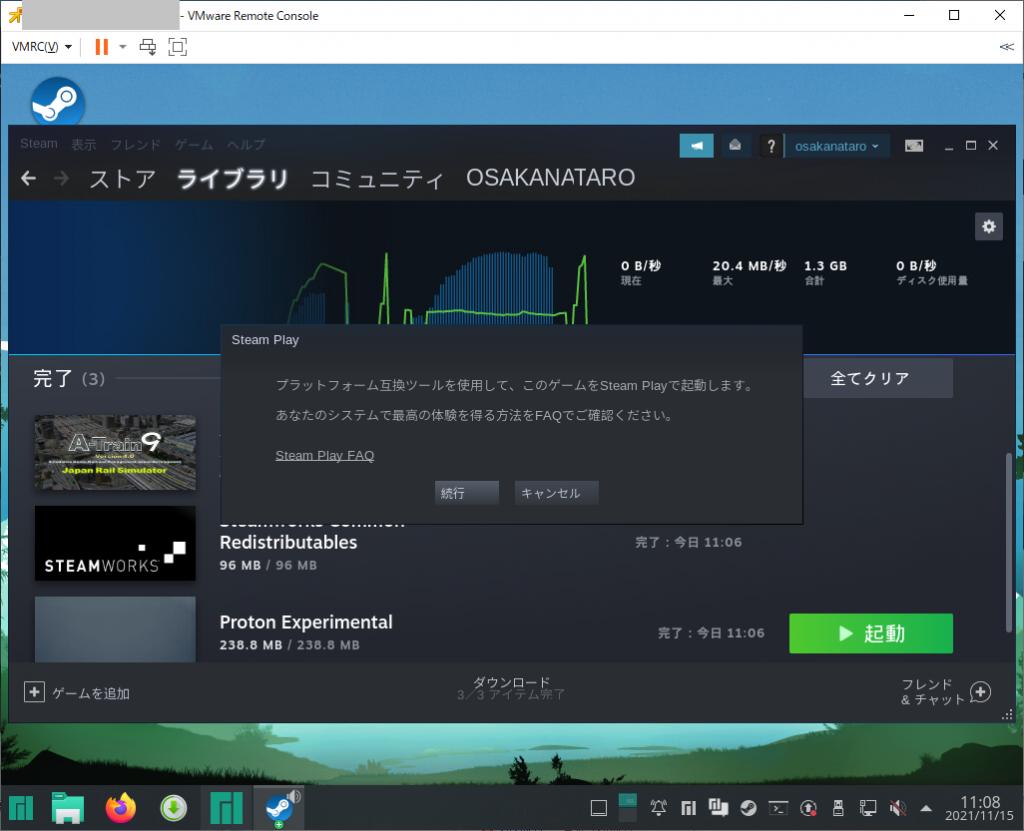Screen dimensions: 1024x831
Task: Open the ヘルプ menu
Action: [x=246, y=144]
